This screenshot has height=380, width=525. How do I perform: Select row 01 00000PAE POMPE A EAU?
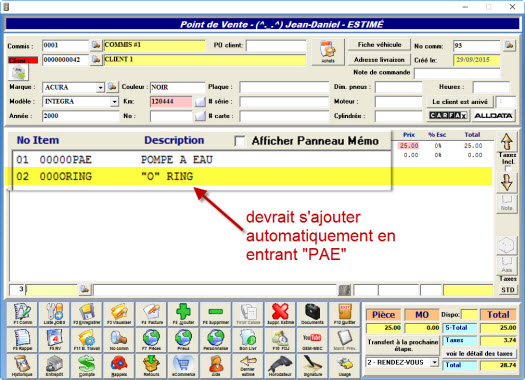[202, 159]
